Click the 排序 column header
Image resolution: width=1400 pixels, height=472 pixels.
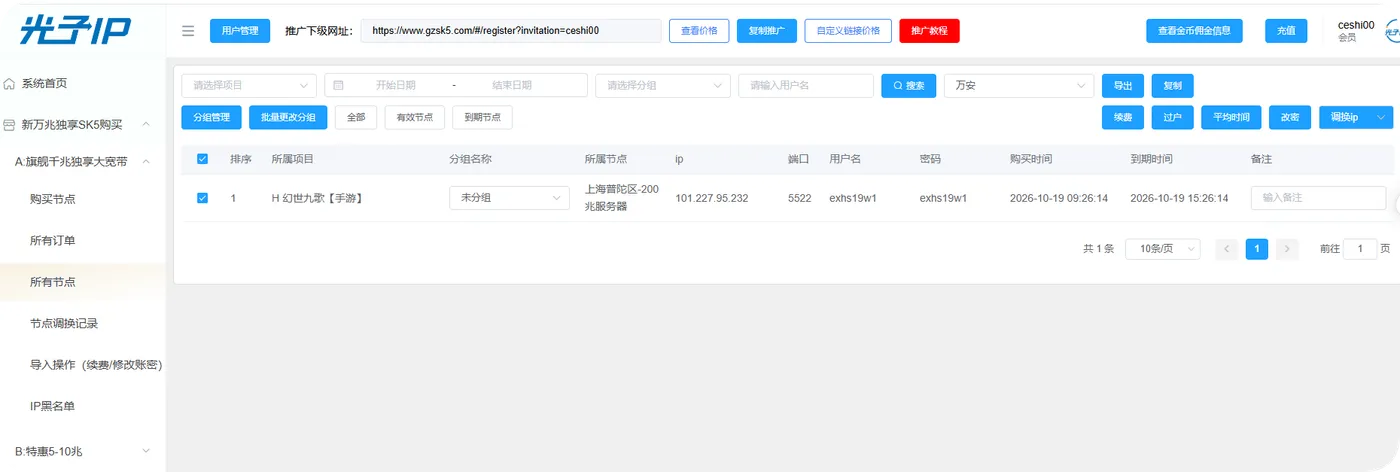tap(241, 159)
